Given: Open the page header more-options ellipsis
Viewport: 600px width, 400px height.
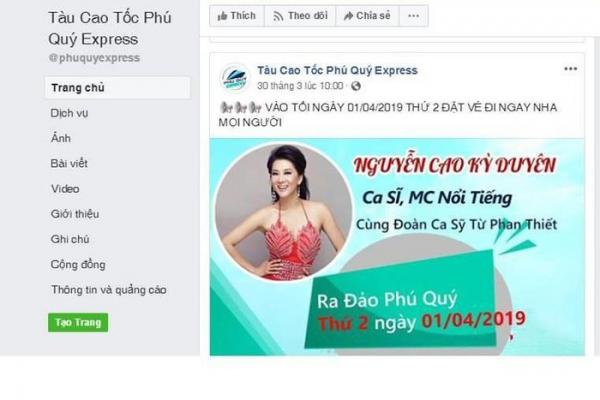Looking at the screenshot, I should pos(414,16).
